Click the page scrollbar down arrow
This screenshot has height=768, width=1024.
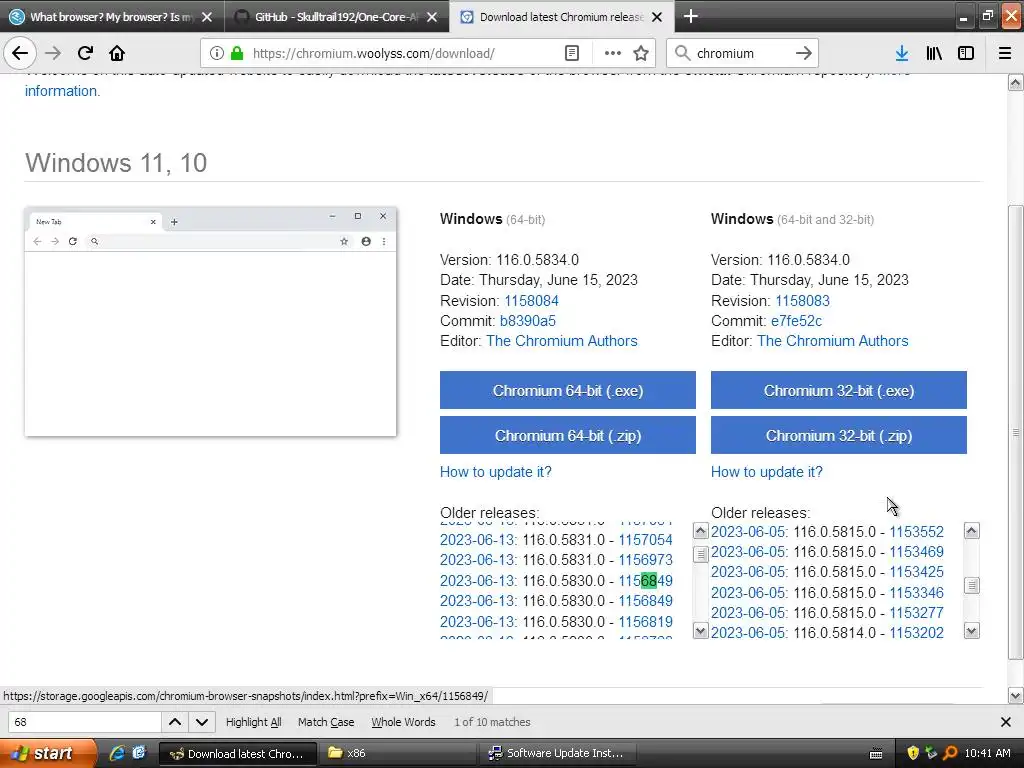tap(1016, 695)
